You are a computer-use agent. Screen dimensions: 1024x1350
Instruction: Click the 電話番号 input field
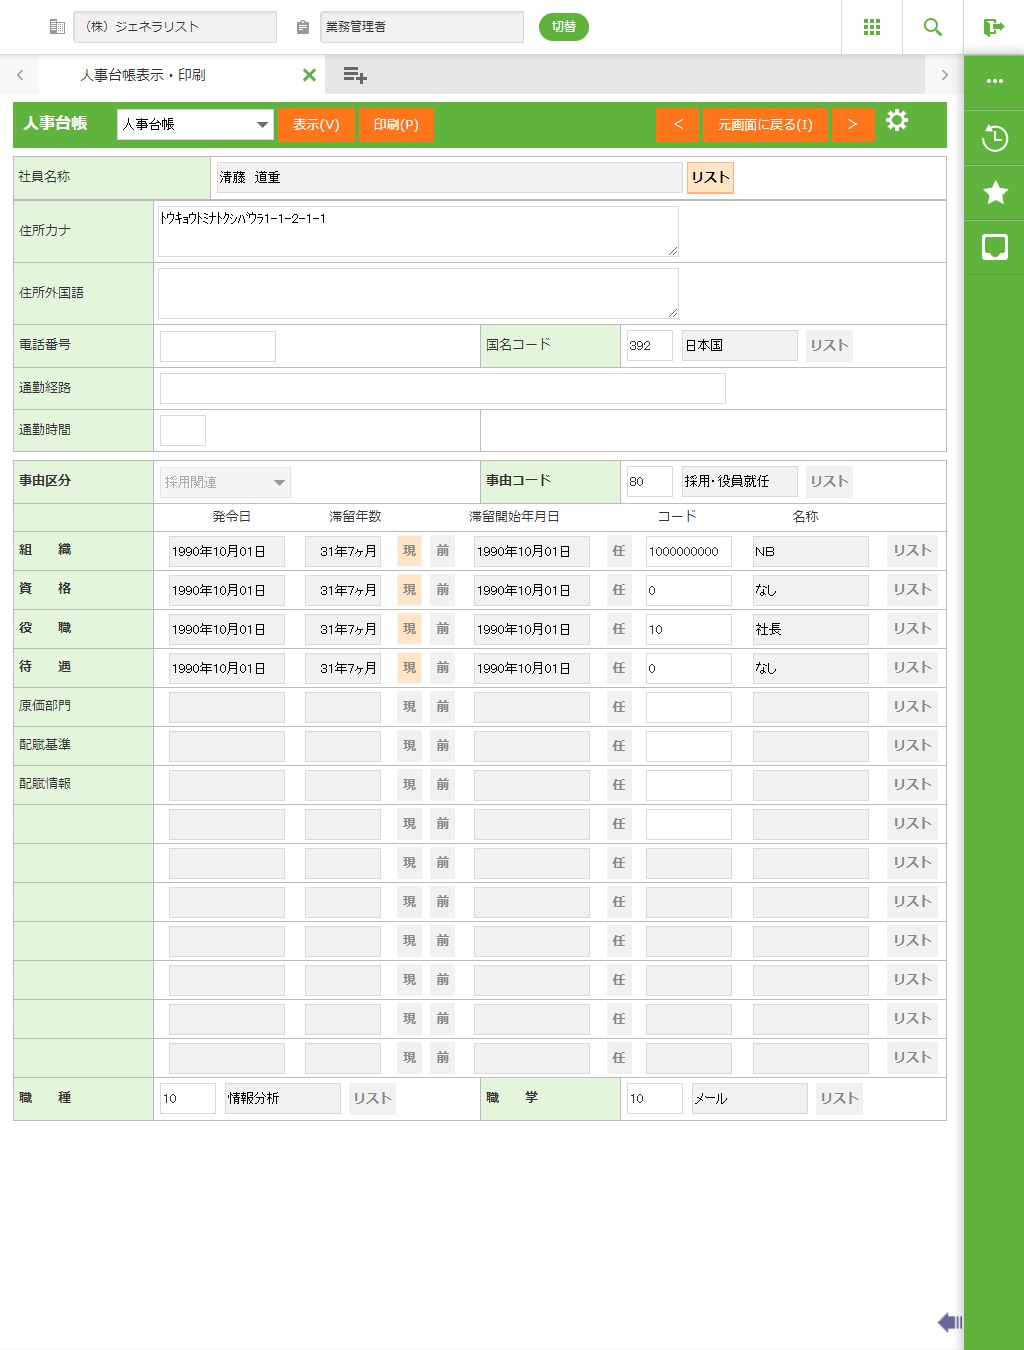(x=218, y=346)
